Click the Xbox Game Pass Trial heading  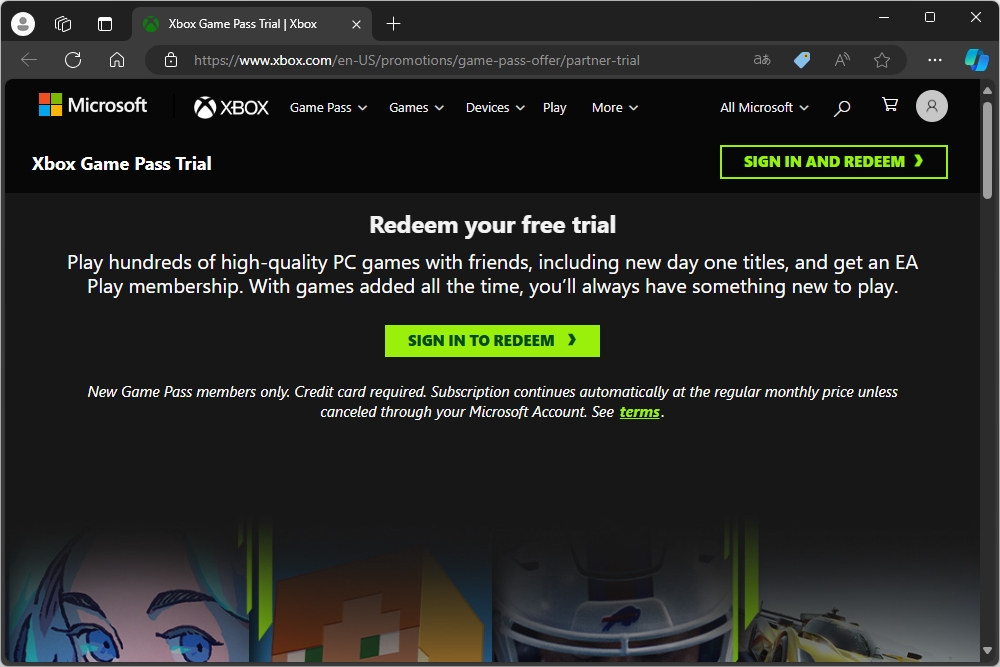point(121,164)
